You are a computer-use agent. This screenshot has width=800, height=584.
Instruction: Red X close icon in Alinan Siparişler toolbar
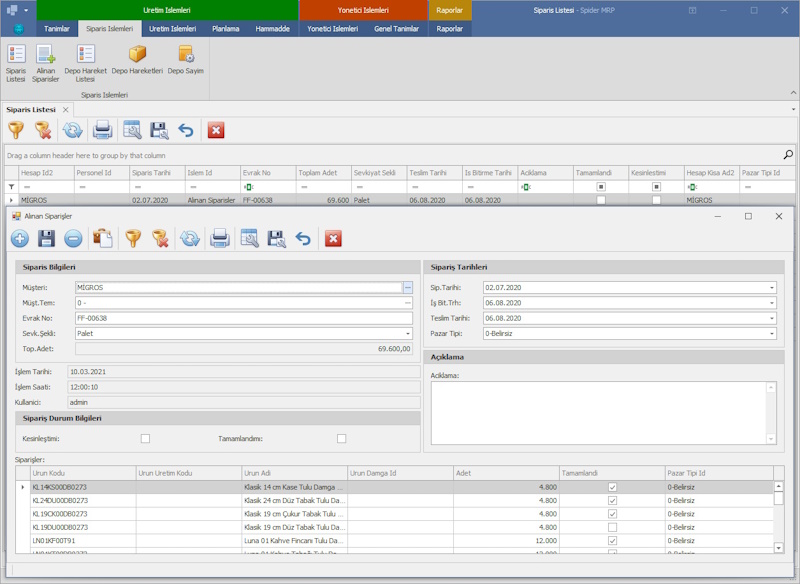click(x=333, y=239)
